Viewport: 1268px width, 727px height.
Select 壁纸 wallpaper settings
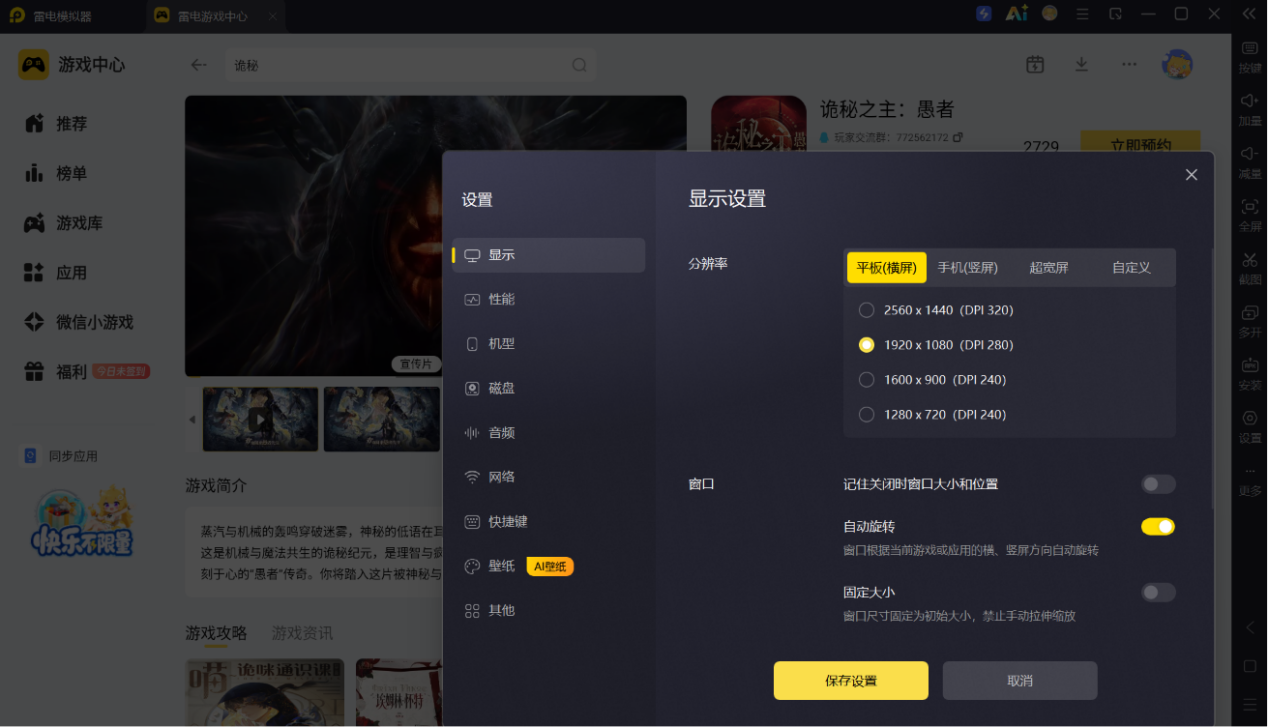point(548,566)
